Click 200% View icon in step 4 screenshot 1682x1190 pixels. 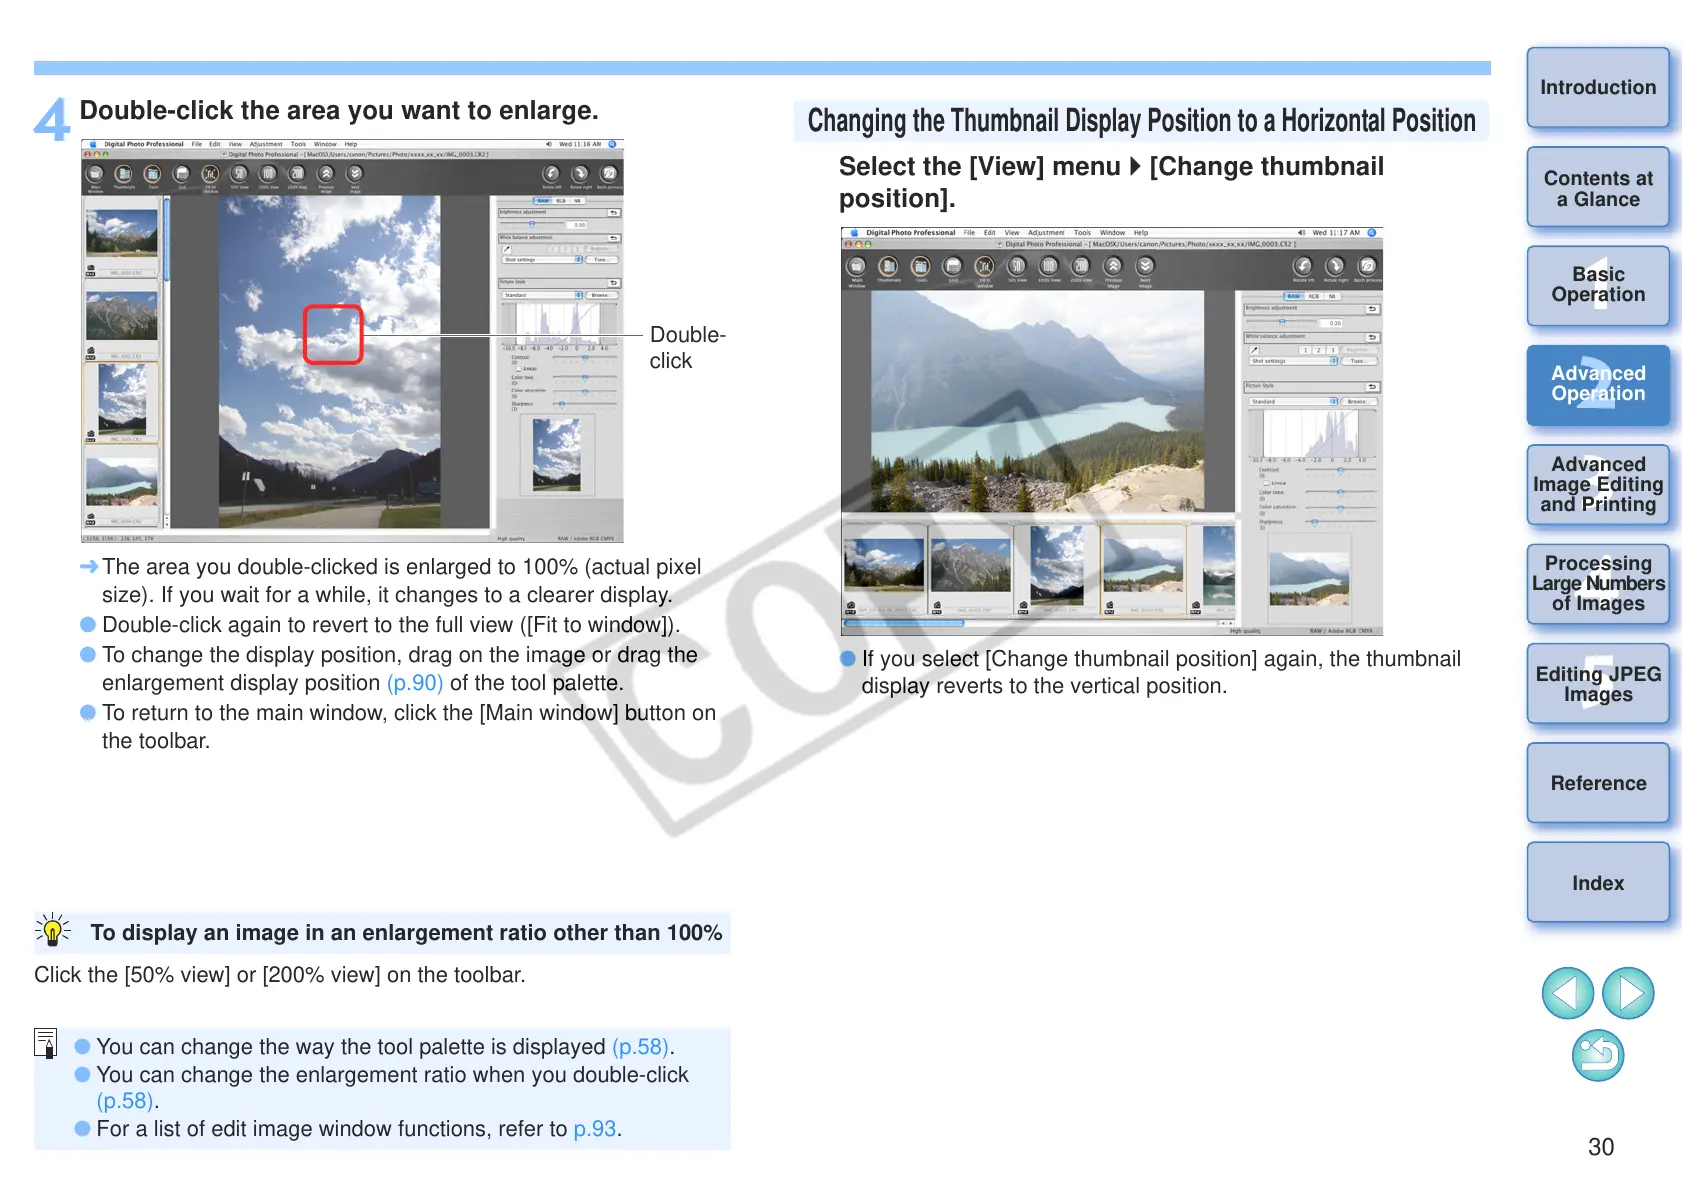pyautogui.click(x=297, y=175)
